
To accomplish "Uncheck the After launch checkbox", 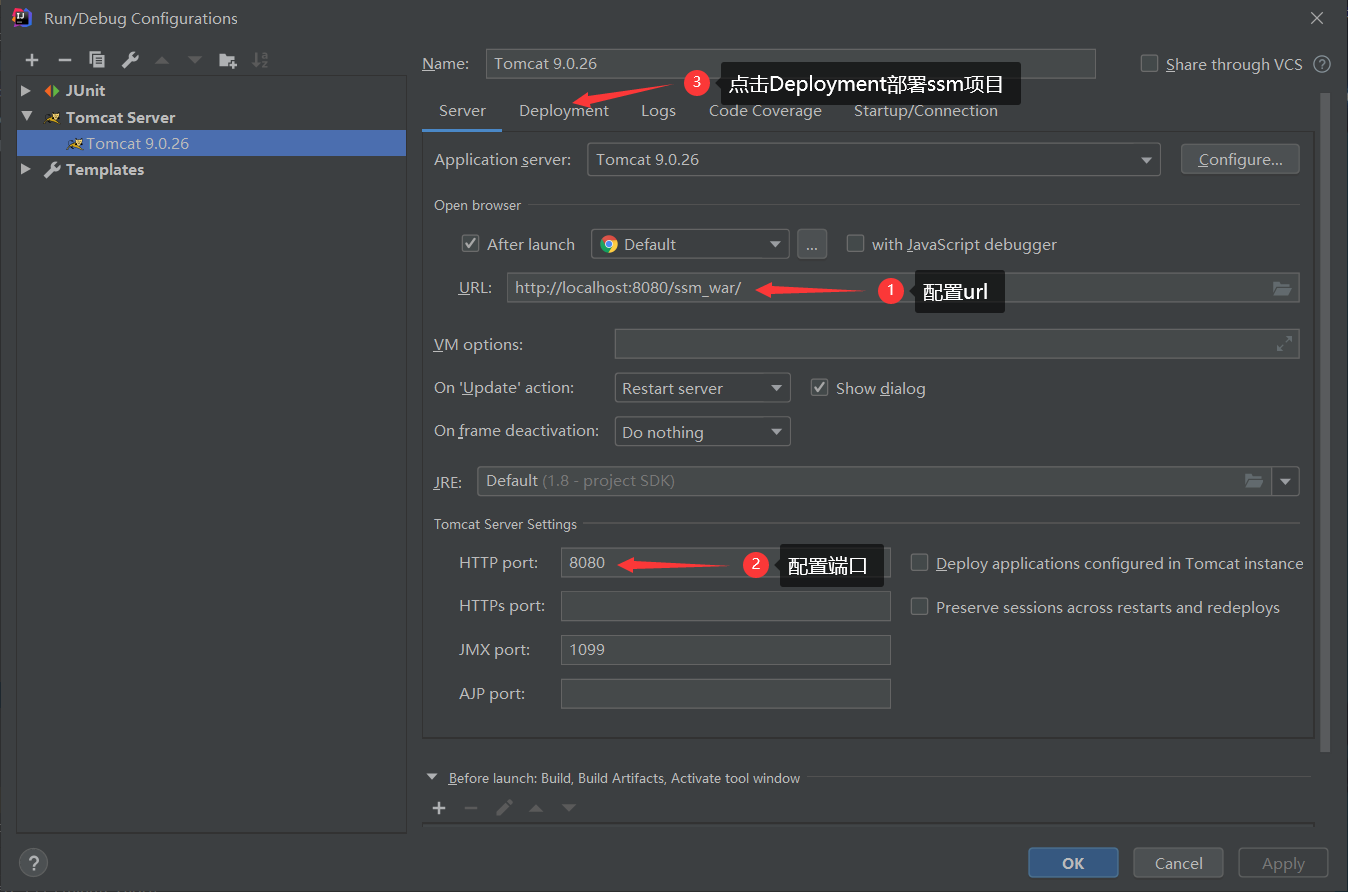I will (x=470, y=243).
